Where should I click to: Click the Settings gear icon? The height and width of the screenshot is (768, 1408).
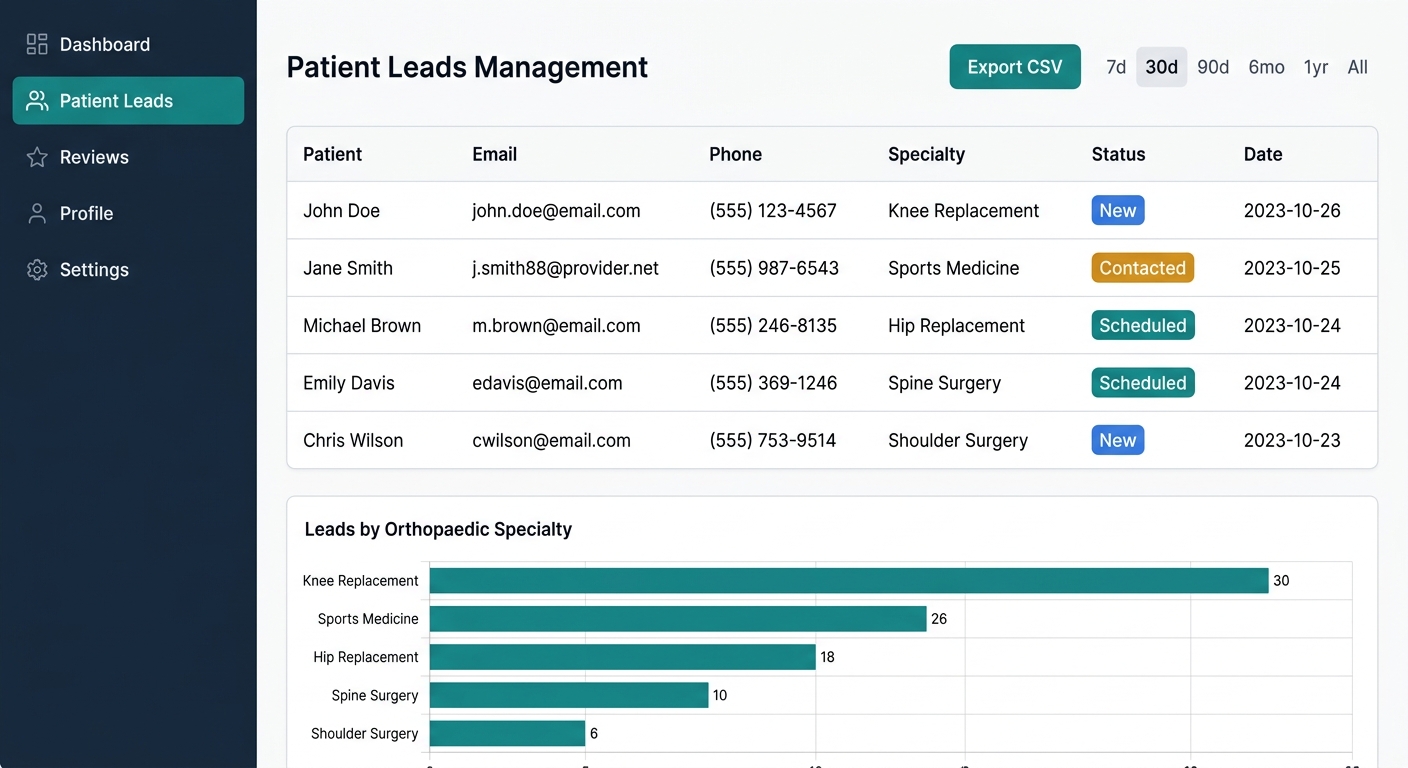click(37, 270)
